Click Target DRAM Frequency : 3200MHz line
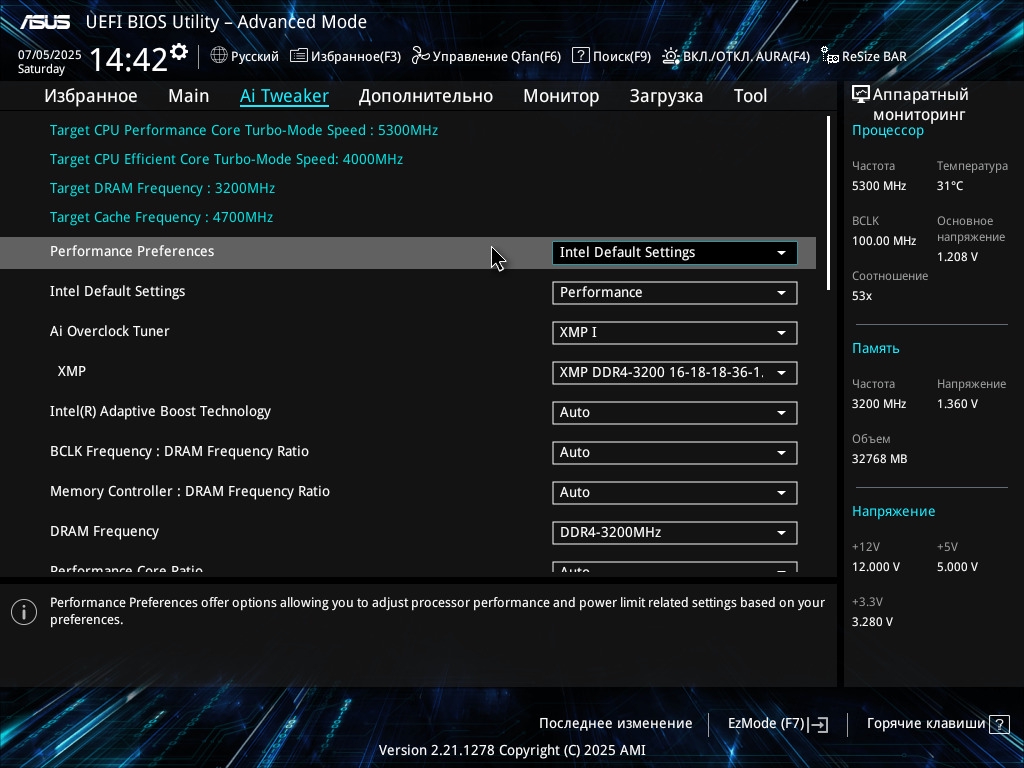The width and height of the screenshot is (1024, 768). coord(162,188)
